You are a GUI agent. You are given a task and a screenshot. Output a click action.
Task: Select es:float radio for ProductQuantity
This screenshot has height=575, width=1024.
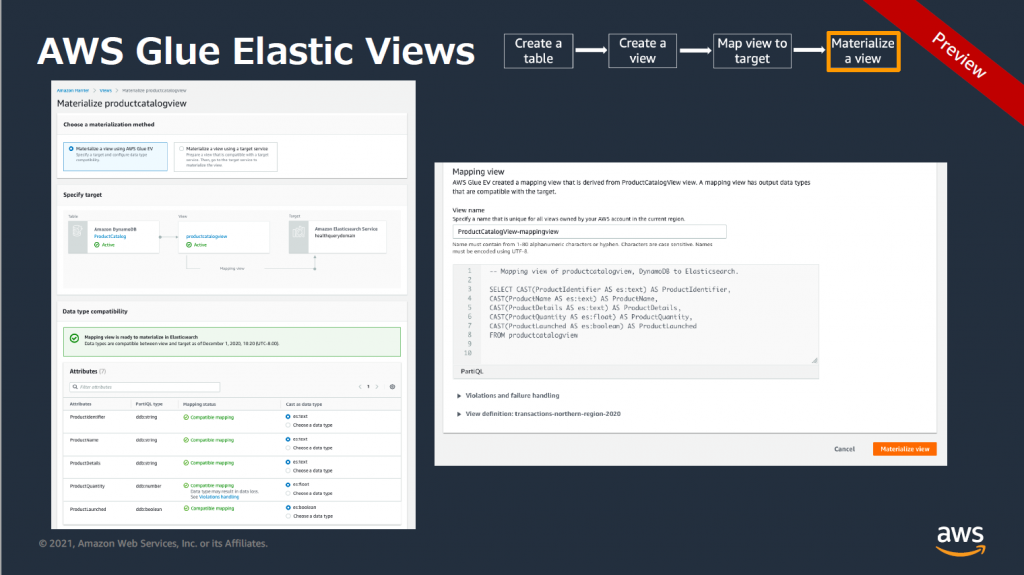[x=288, y=485]
